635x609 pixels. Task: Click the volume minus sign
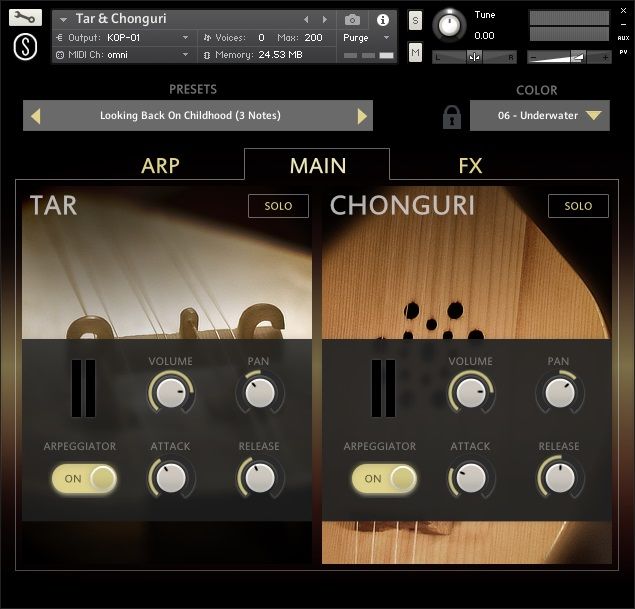[x=533, y=57]
